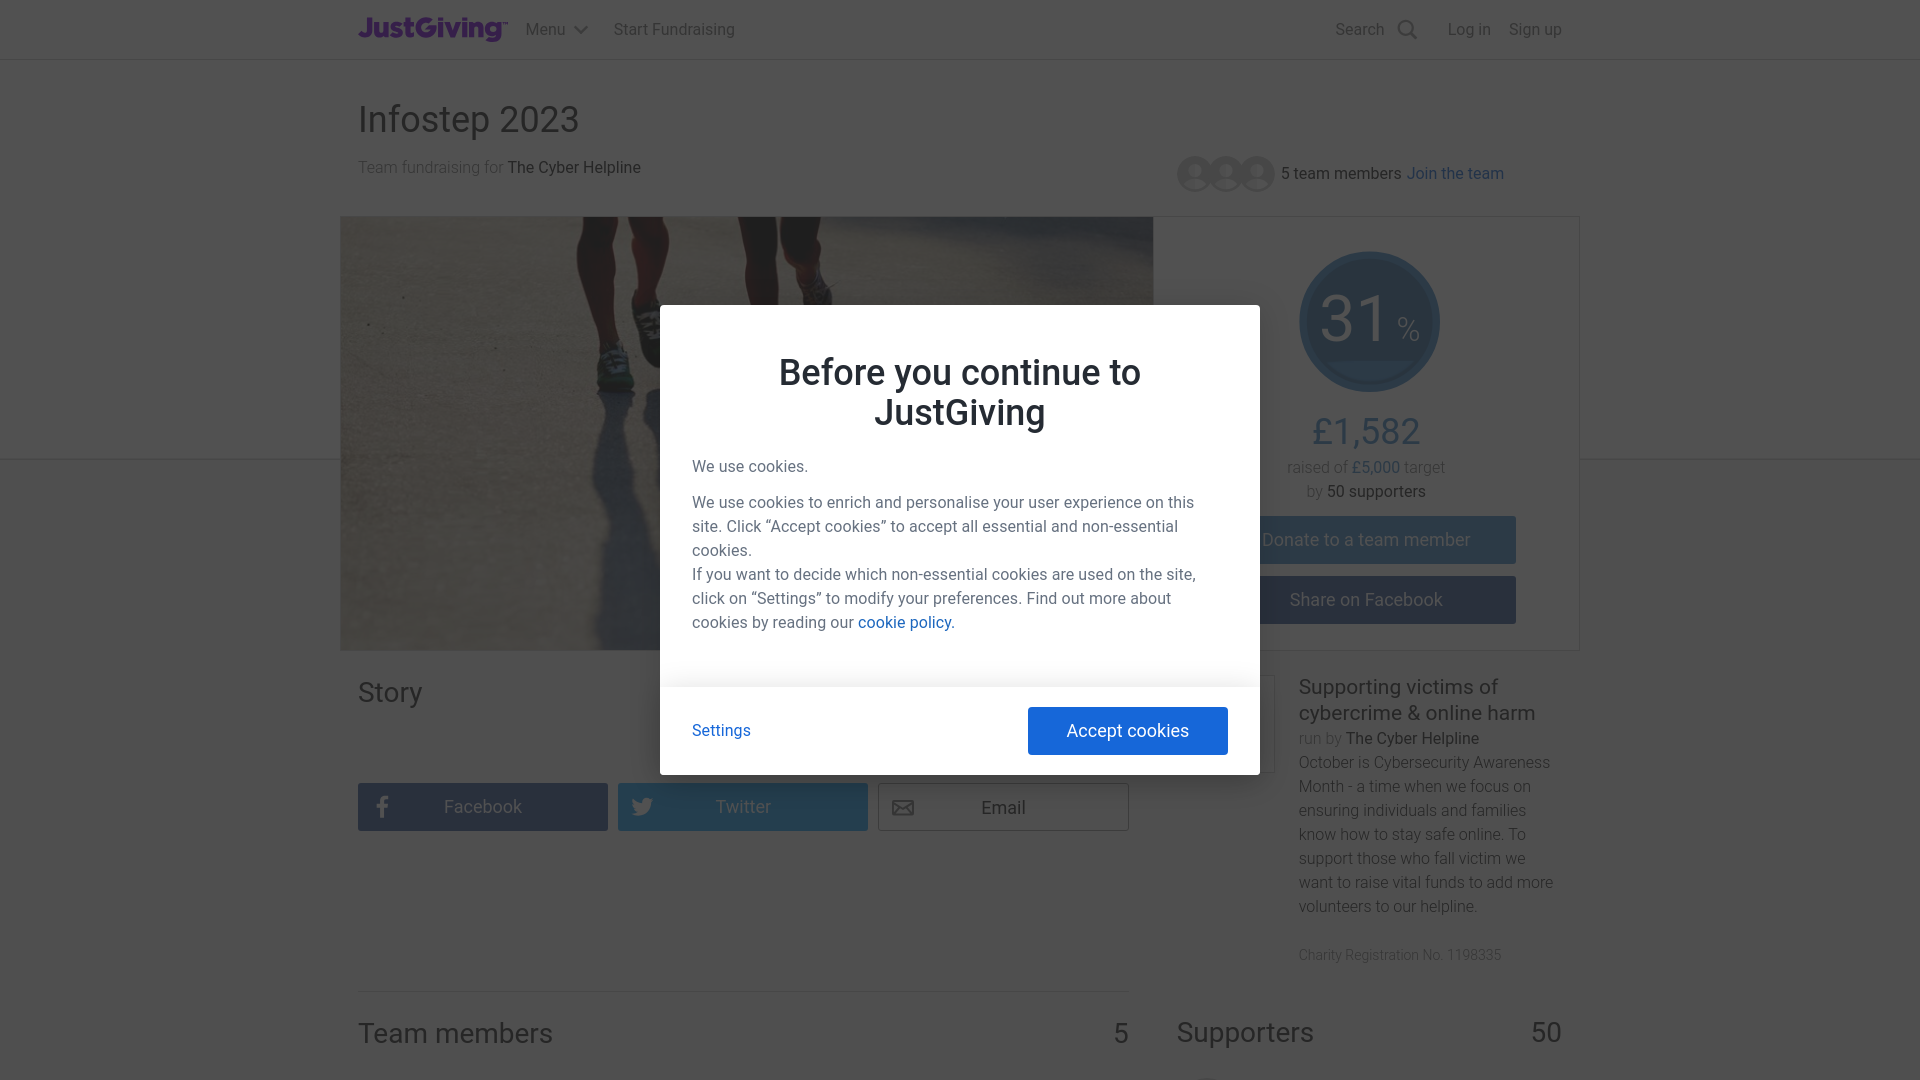This screenshot has width=1920, height=1080.
Task: Click the Search magnifier icon
Action: pos(1407,29)
